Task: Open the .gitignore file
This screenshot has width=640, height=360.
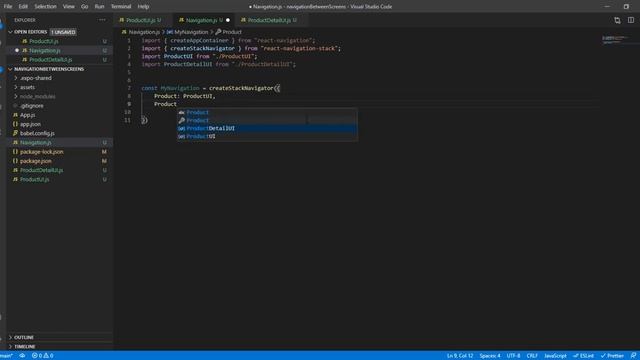Action: pos(32,106)
